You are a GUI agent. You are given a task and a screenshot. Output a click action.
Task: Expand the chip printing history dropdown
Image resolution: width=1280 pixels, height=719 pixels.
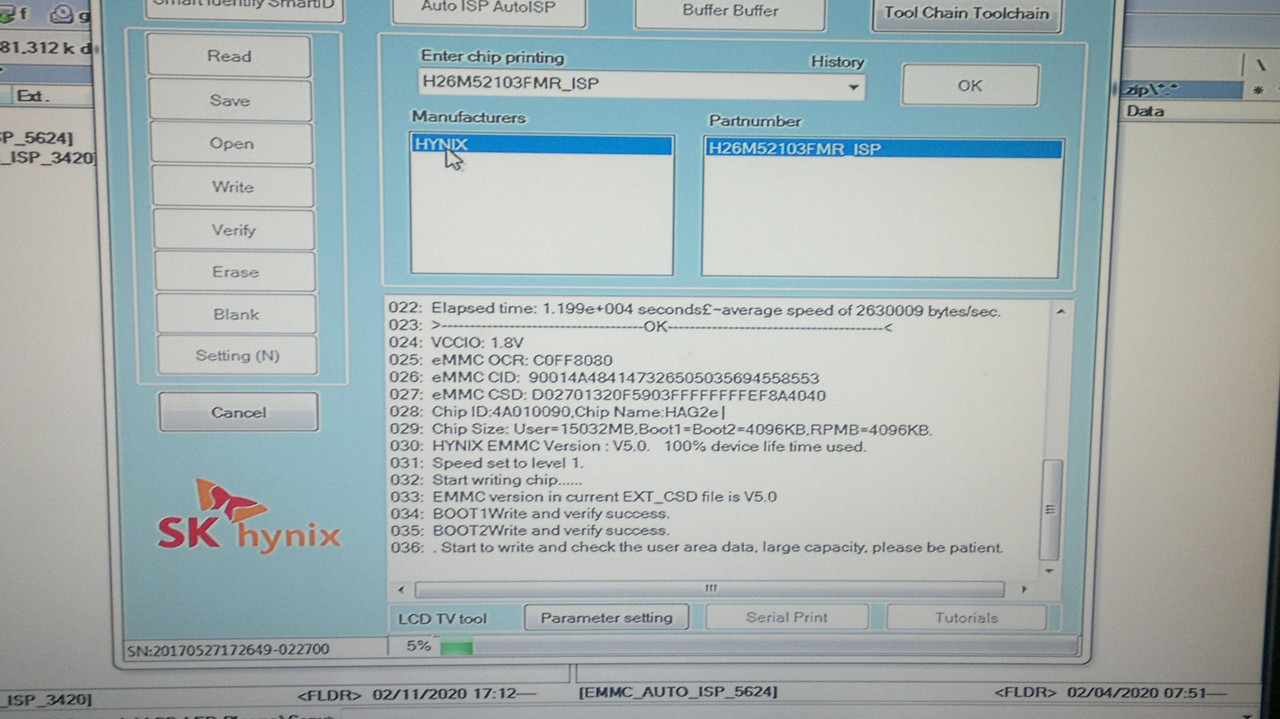coord(853,87)
